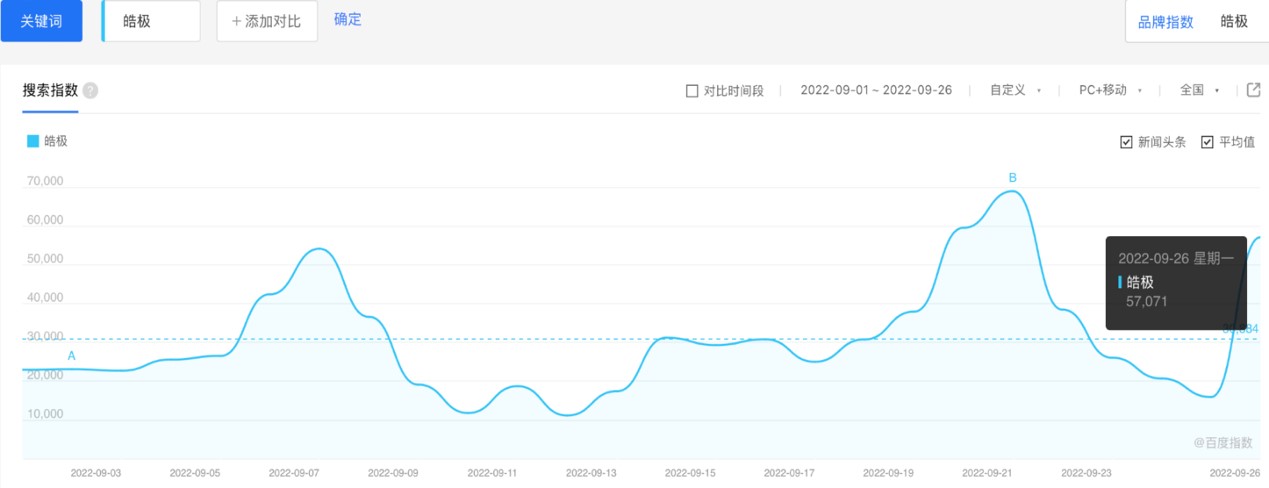
Task: Open the 品牌指数 tab
Action: pyautogui.click(x=1166, y=22)
